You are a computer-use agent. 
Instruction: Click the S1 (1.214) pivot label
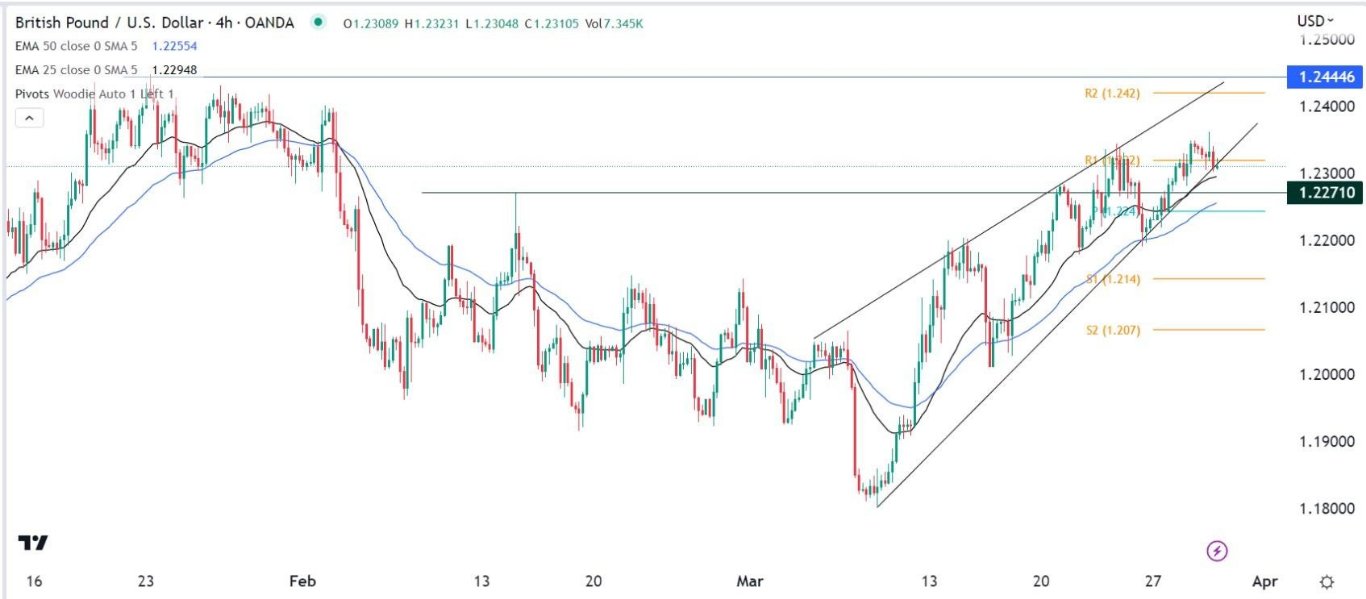(1112, 279)
